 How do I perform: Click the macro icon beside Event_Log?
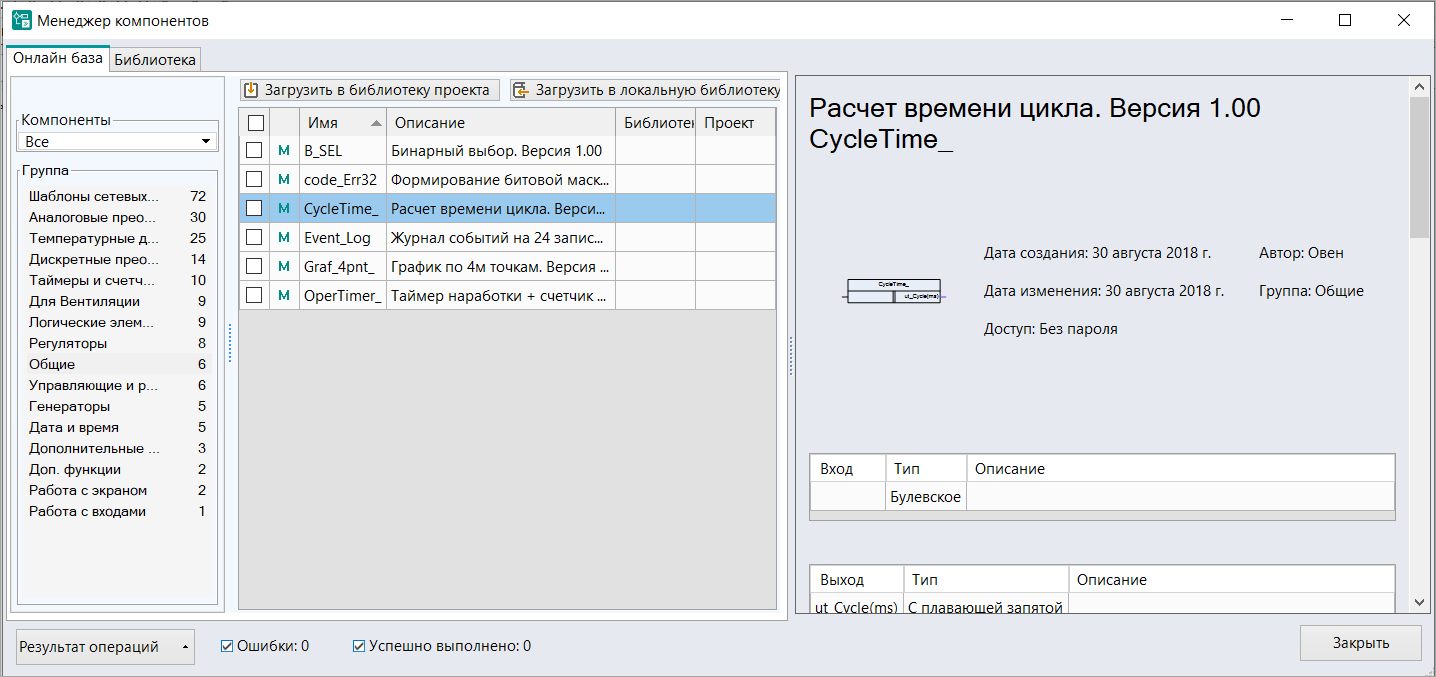click(x=283, y=238)
